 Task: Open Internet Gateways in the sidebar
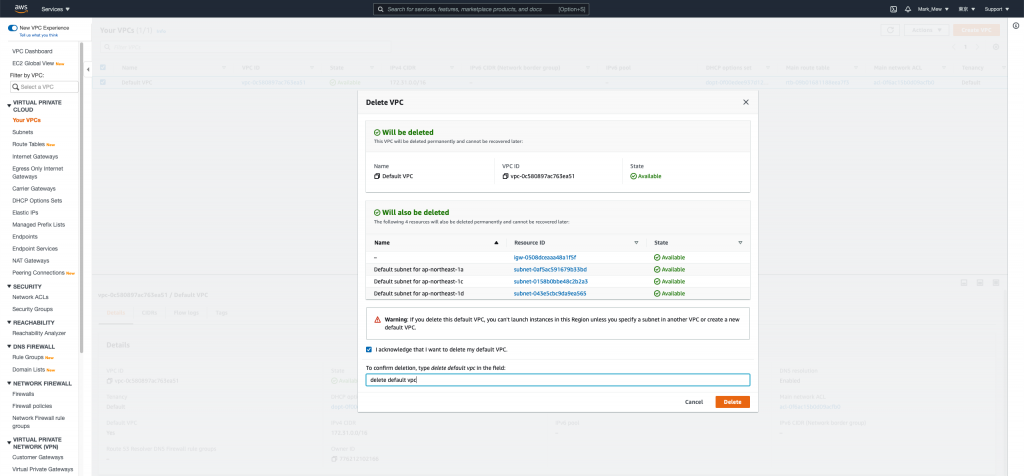click(x=35, y=157)
